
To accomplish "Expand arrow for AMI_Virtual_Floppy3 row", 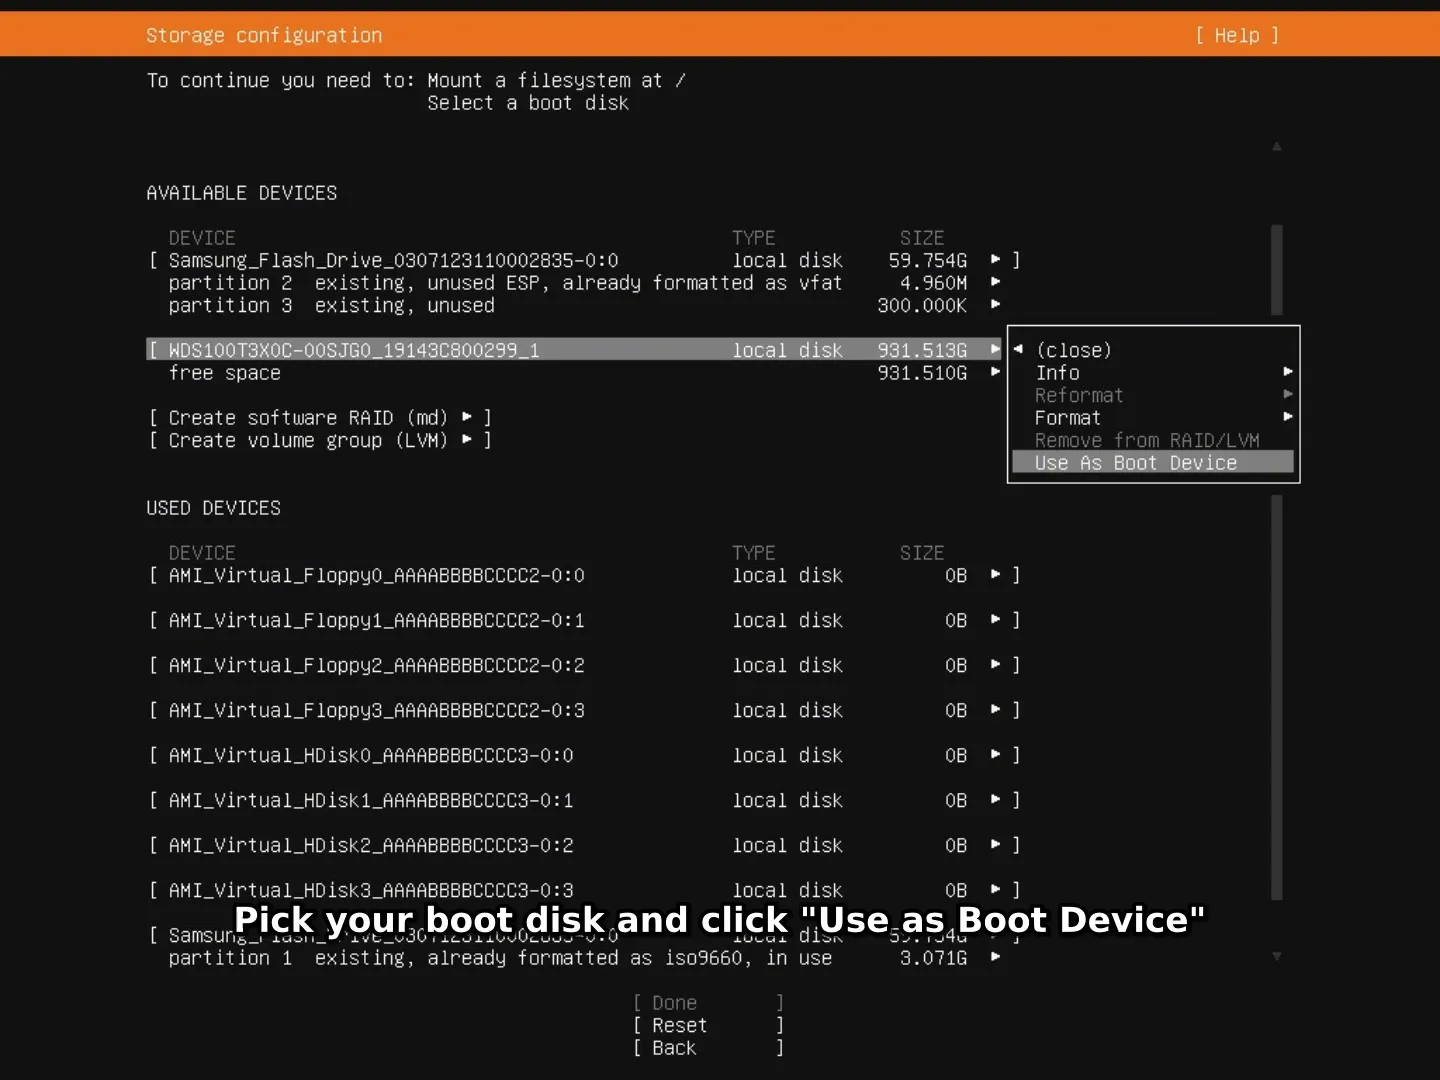I will (995, 710).
